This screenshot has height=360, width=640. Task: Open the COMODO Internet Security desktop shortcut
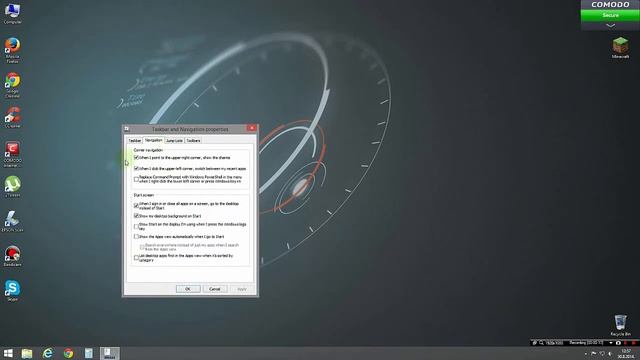[x=12, y=154]
